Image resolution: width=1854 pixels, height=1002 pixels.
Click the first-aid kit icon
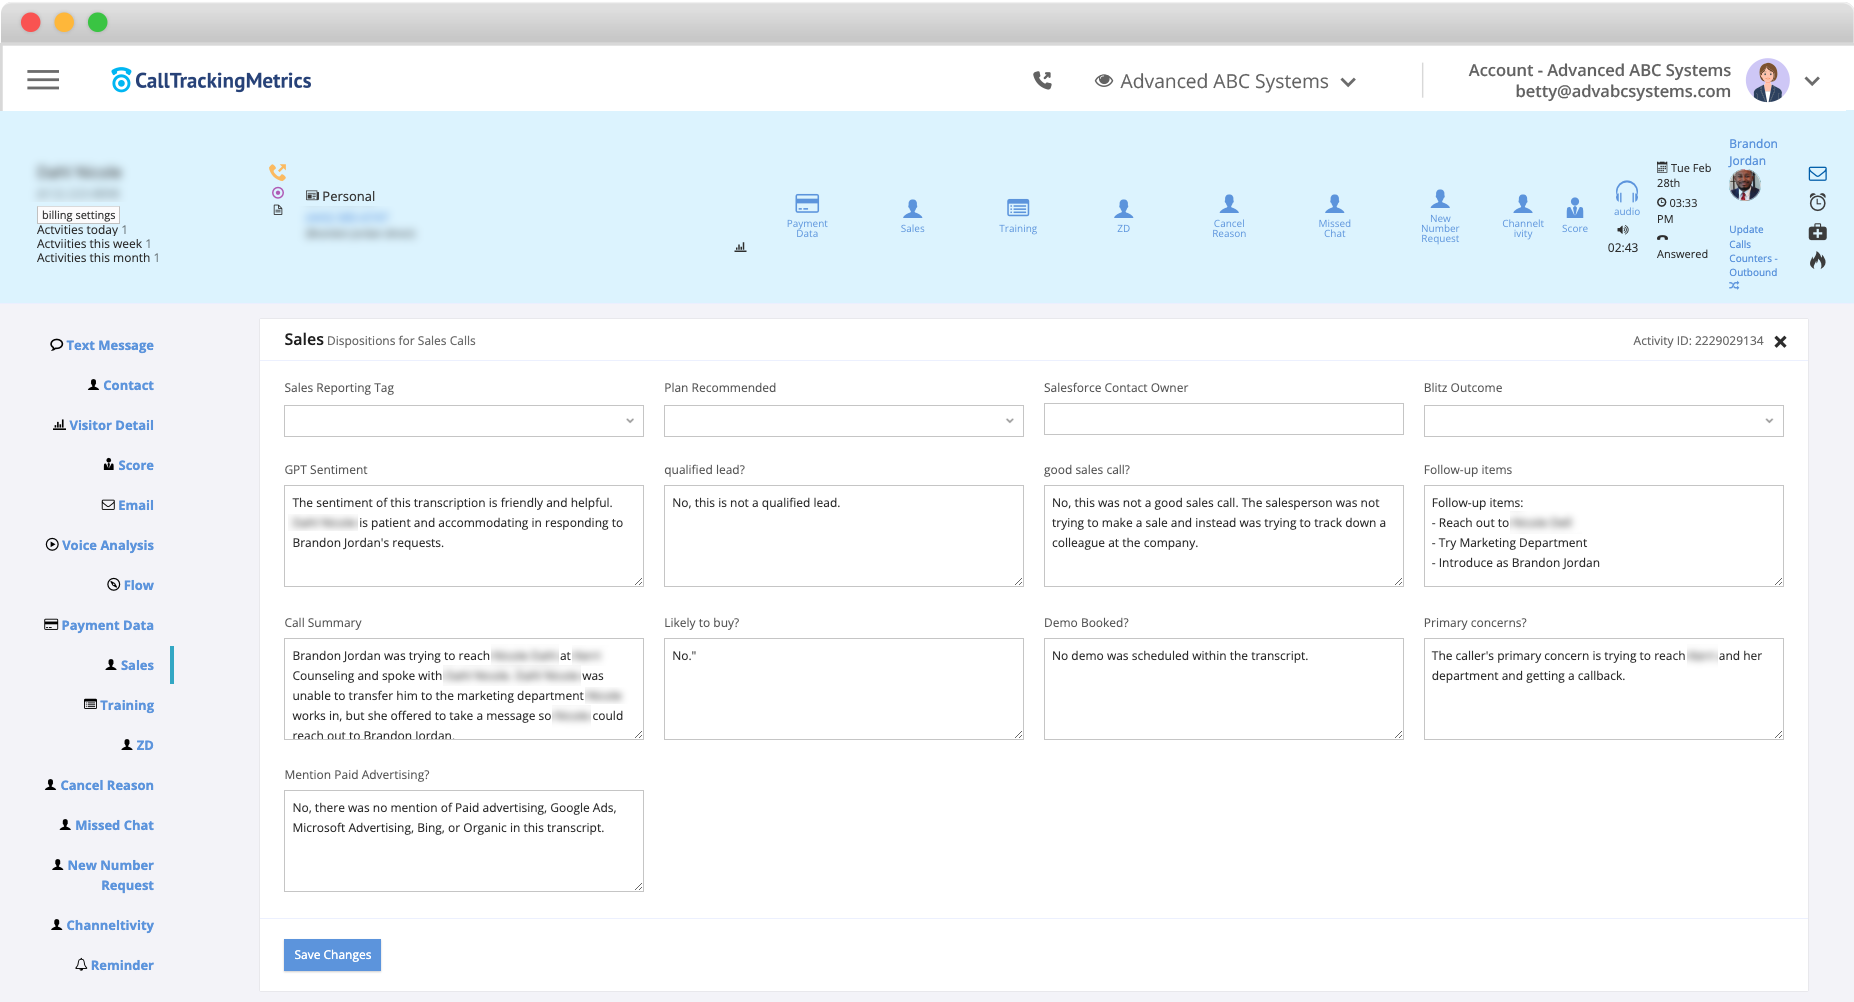[x=1818, y=232]
